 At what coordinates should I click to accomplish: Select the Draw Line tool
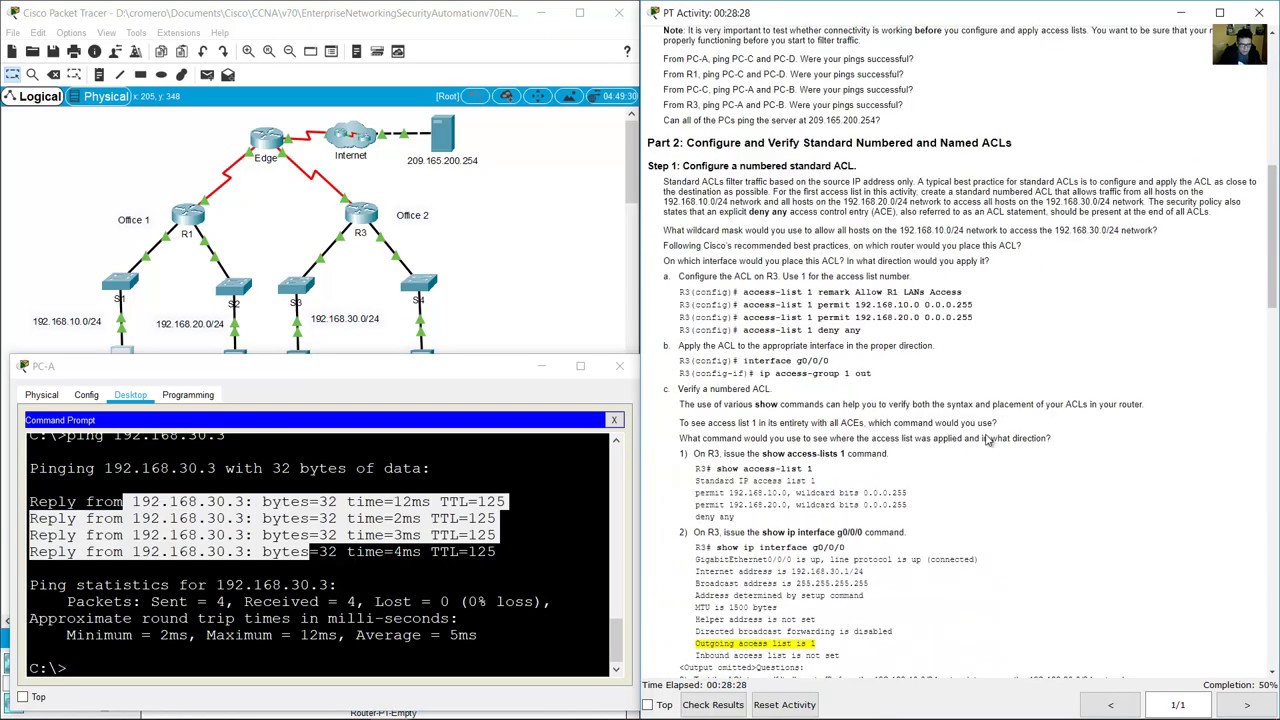[x=119, y=75]
